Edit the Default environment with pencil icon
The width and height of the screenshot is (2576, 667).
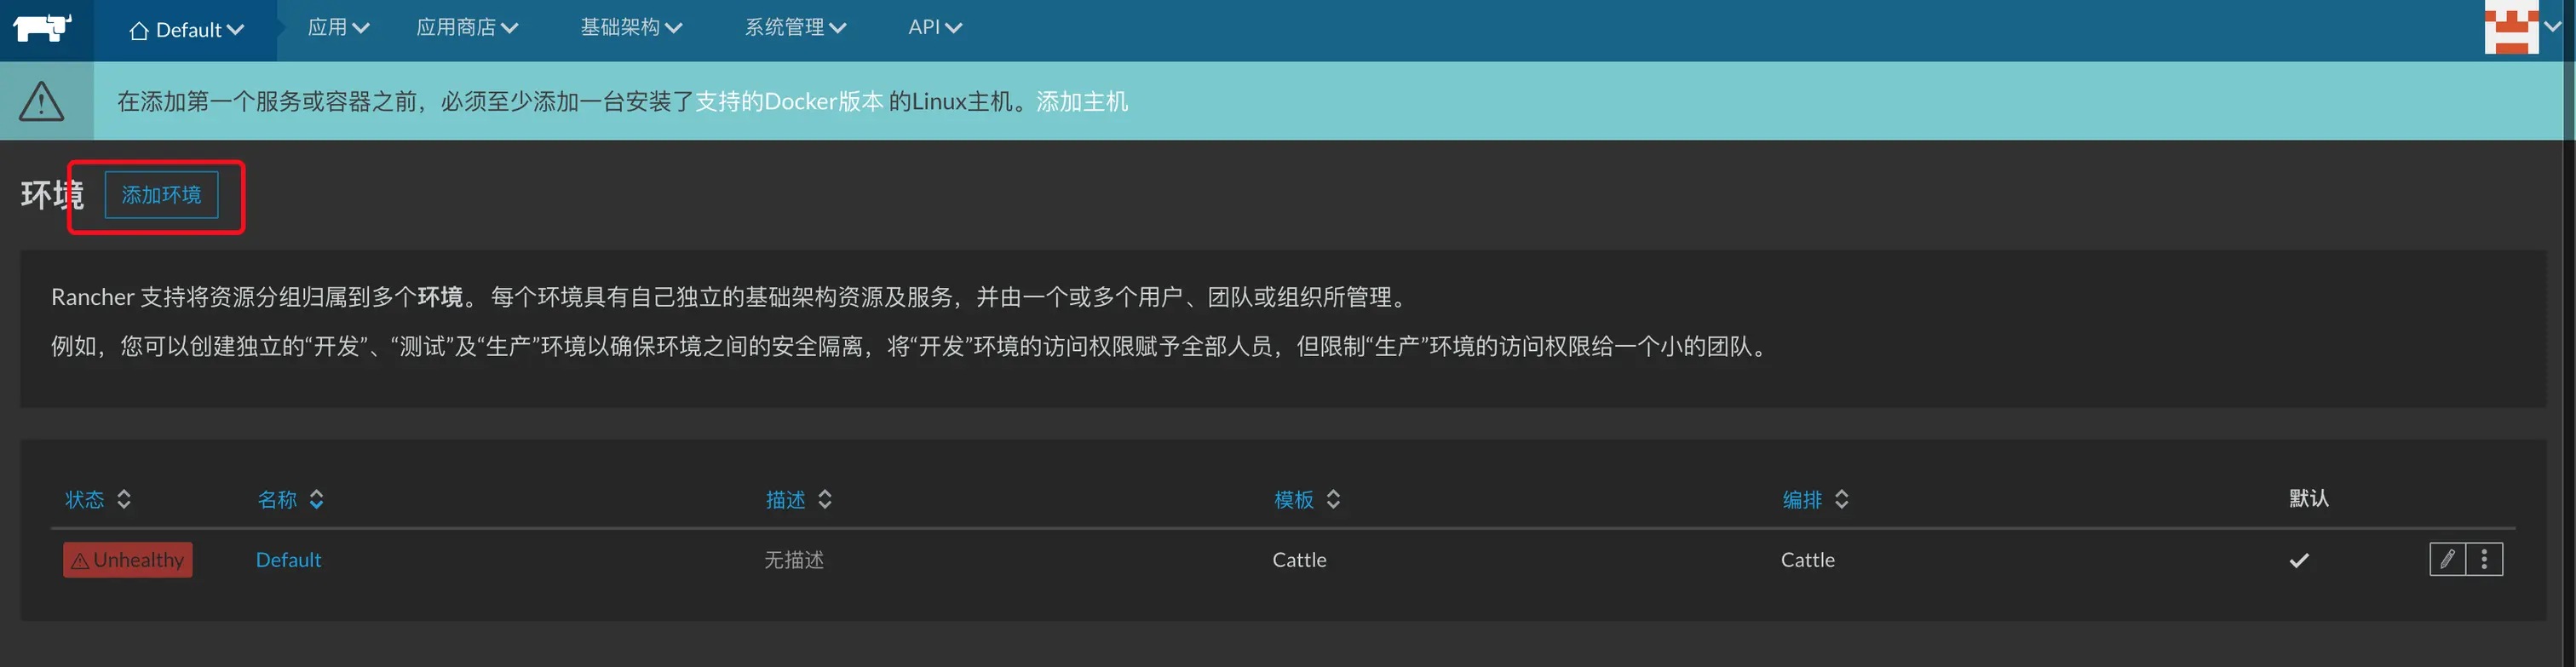(2447, 560)
